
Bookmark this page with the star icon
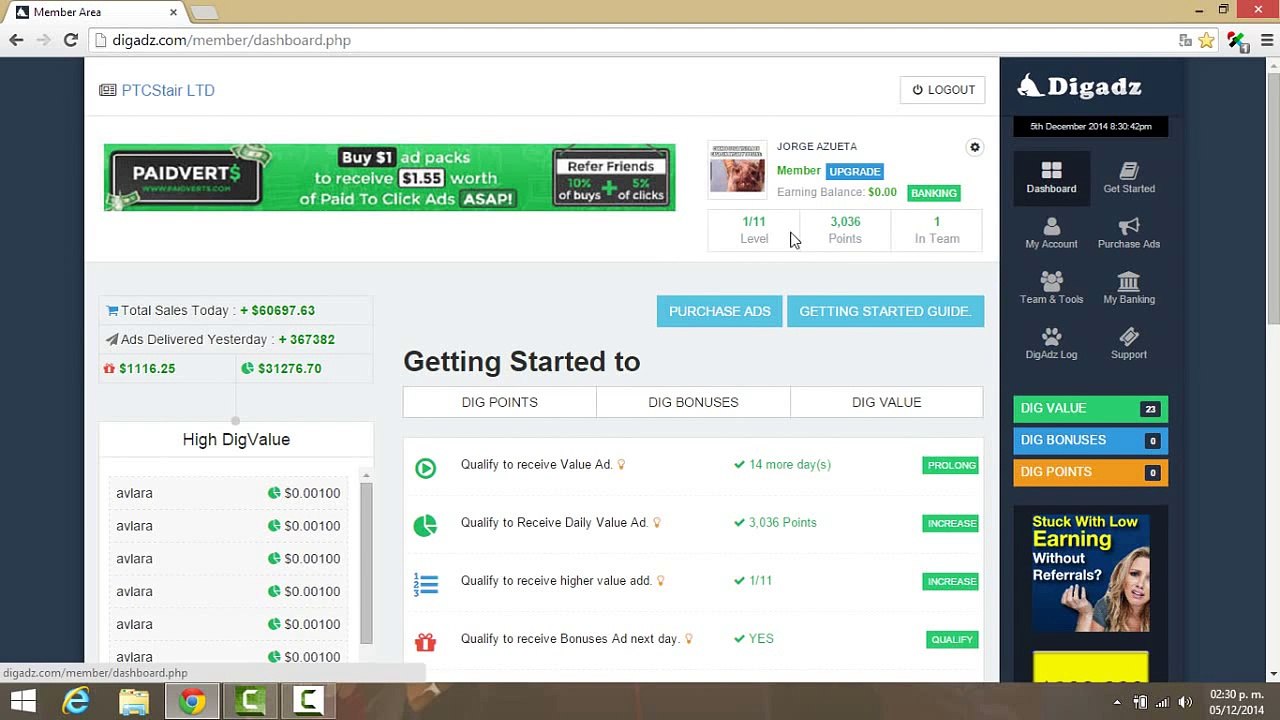1206,40
